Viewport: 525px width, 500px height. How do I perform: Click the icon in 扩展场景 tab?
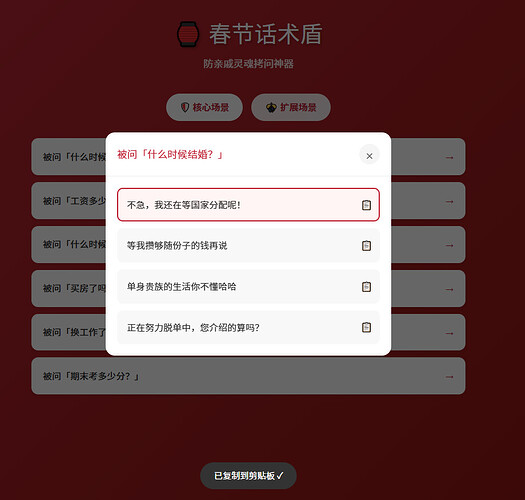271,108
